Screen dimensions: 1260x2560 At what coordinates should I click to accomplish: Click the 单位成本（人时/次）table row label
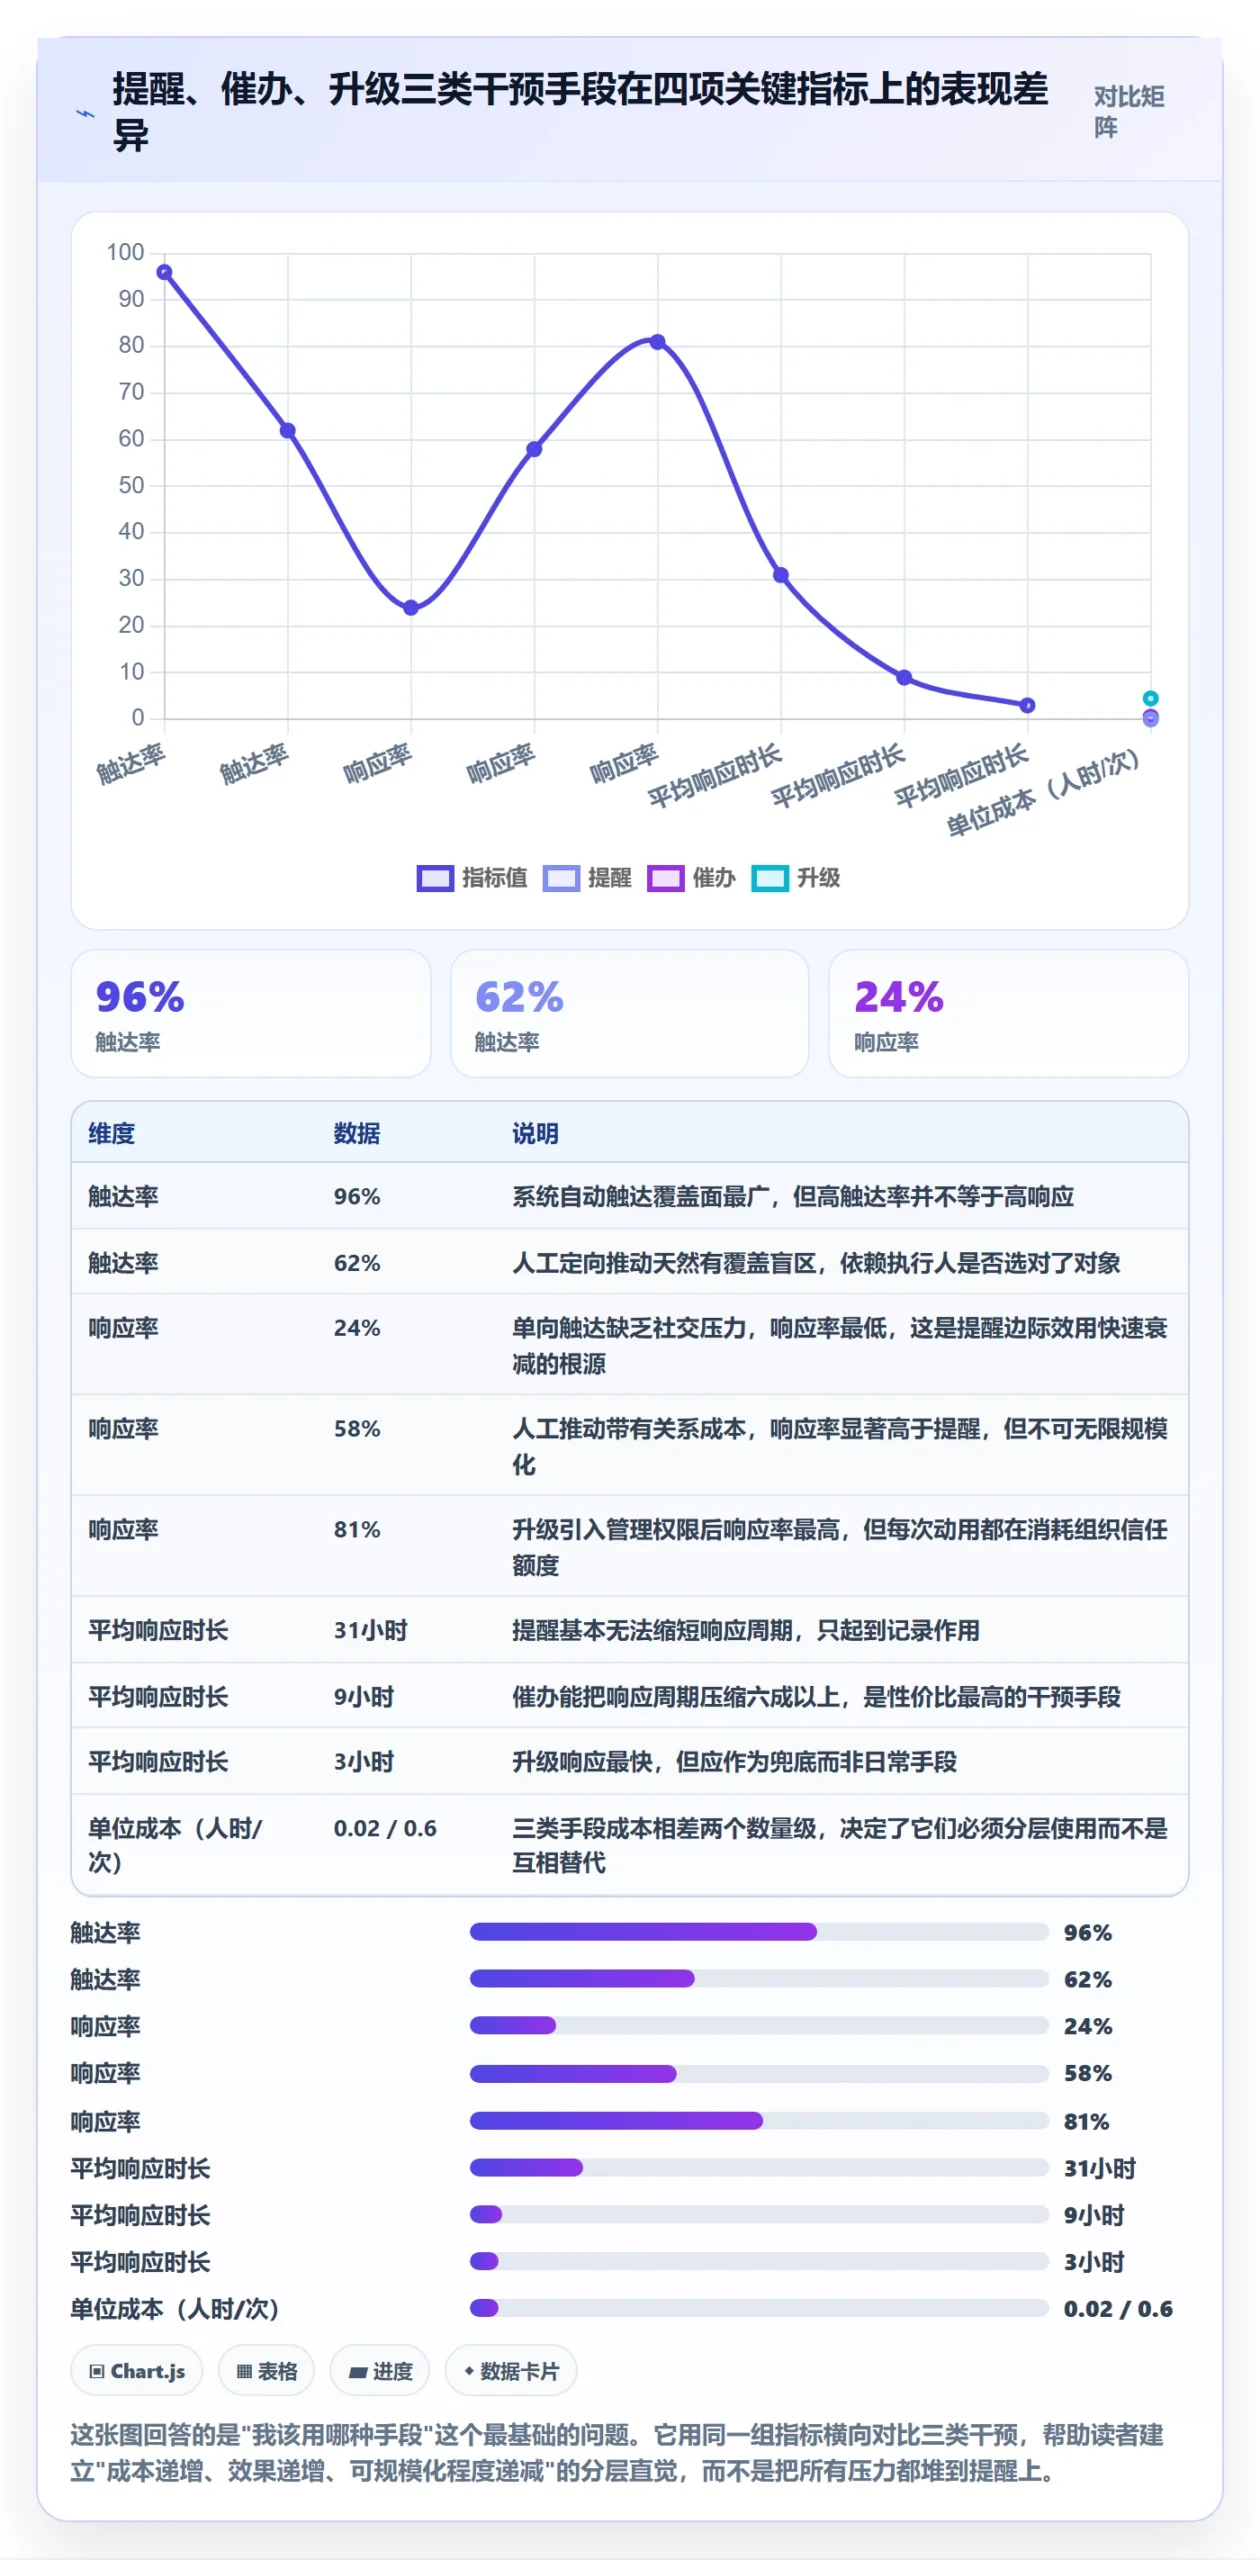175,1845
